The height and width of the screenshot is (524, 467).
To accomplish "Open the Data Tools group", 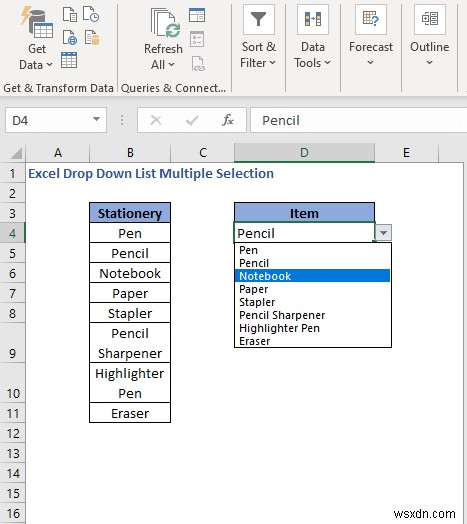I will coord(312,37).
